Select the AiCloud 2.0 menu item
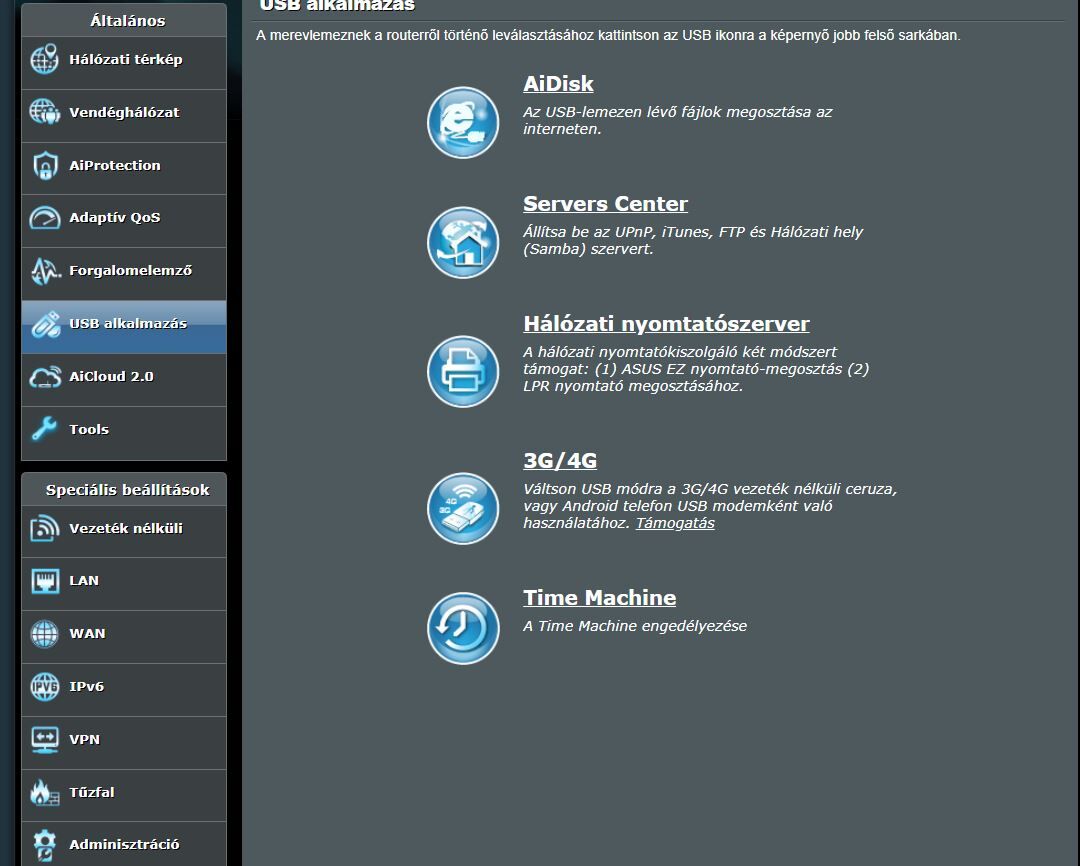 [x=124, y=380]
